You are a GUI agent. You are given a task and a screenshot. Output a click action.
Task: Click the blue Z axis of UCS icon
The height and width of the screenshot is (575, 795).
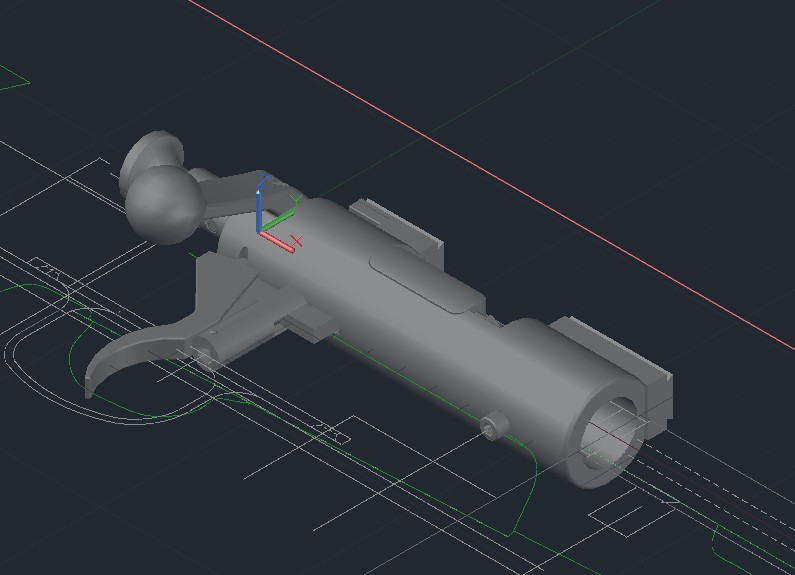(259, 211)
